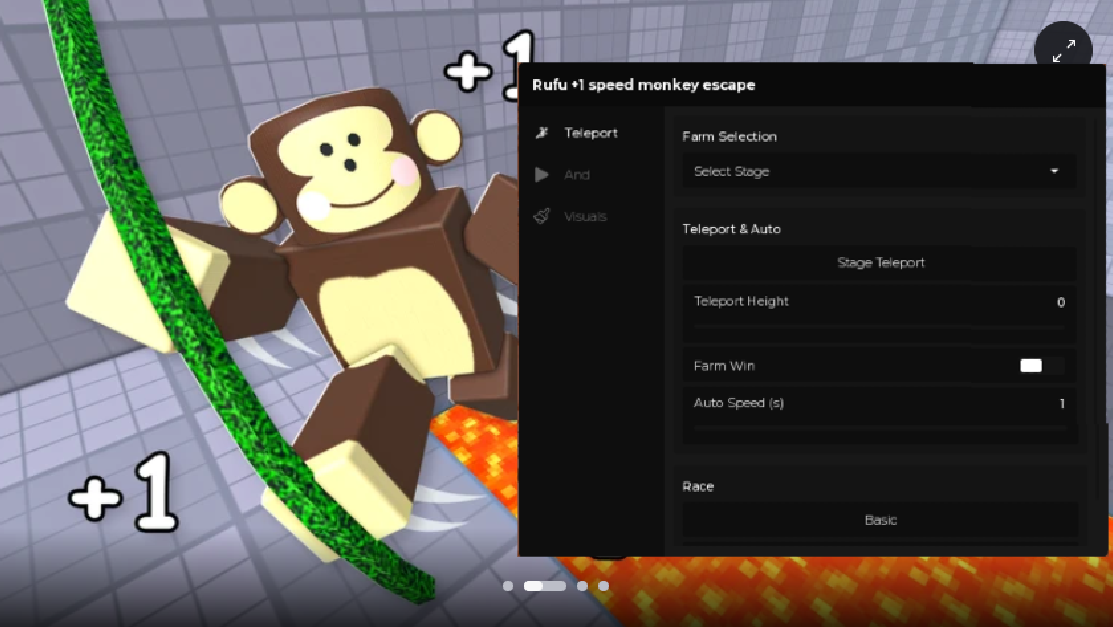Click the Farm Win label
This screenshot has height=627, width=1113.
[724, 366]
